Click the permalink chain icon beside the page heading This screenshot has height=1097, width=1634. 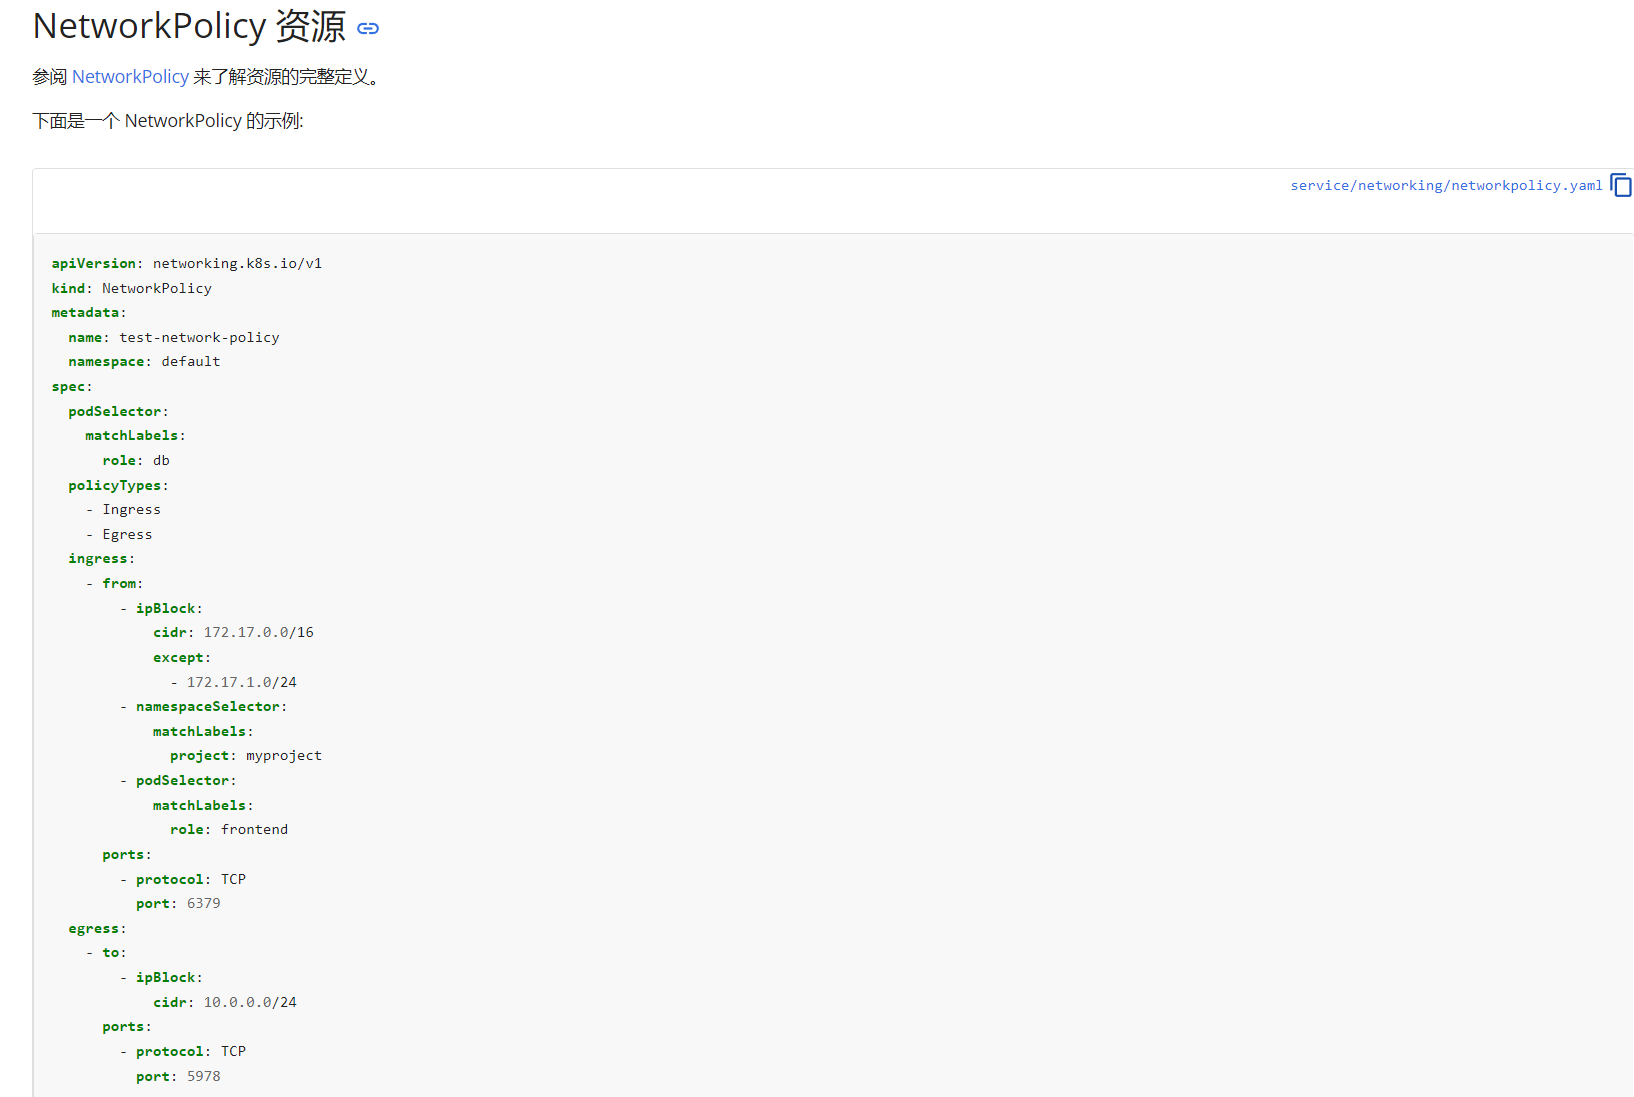click(367, 28)
